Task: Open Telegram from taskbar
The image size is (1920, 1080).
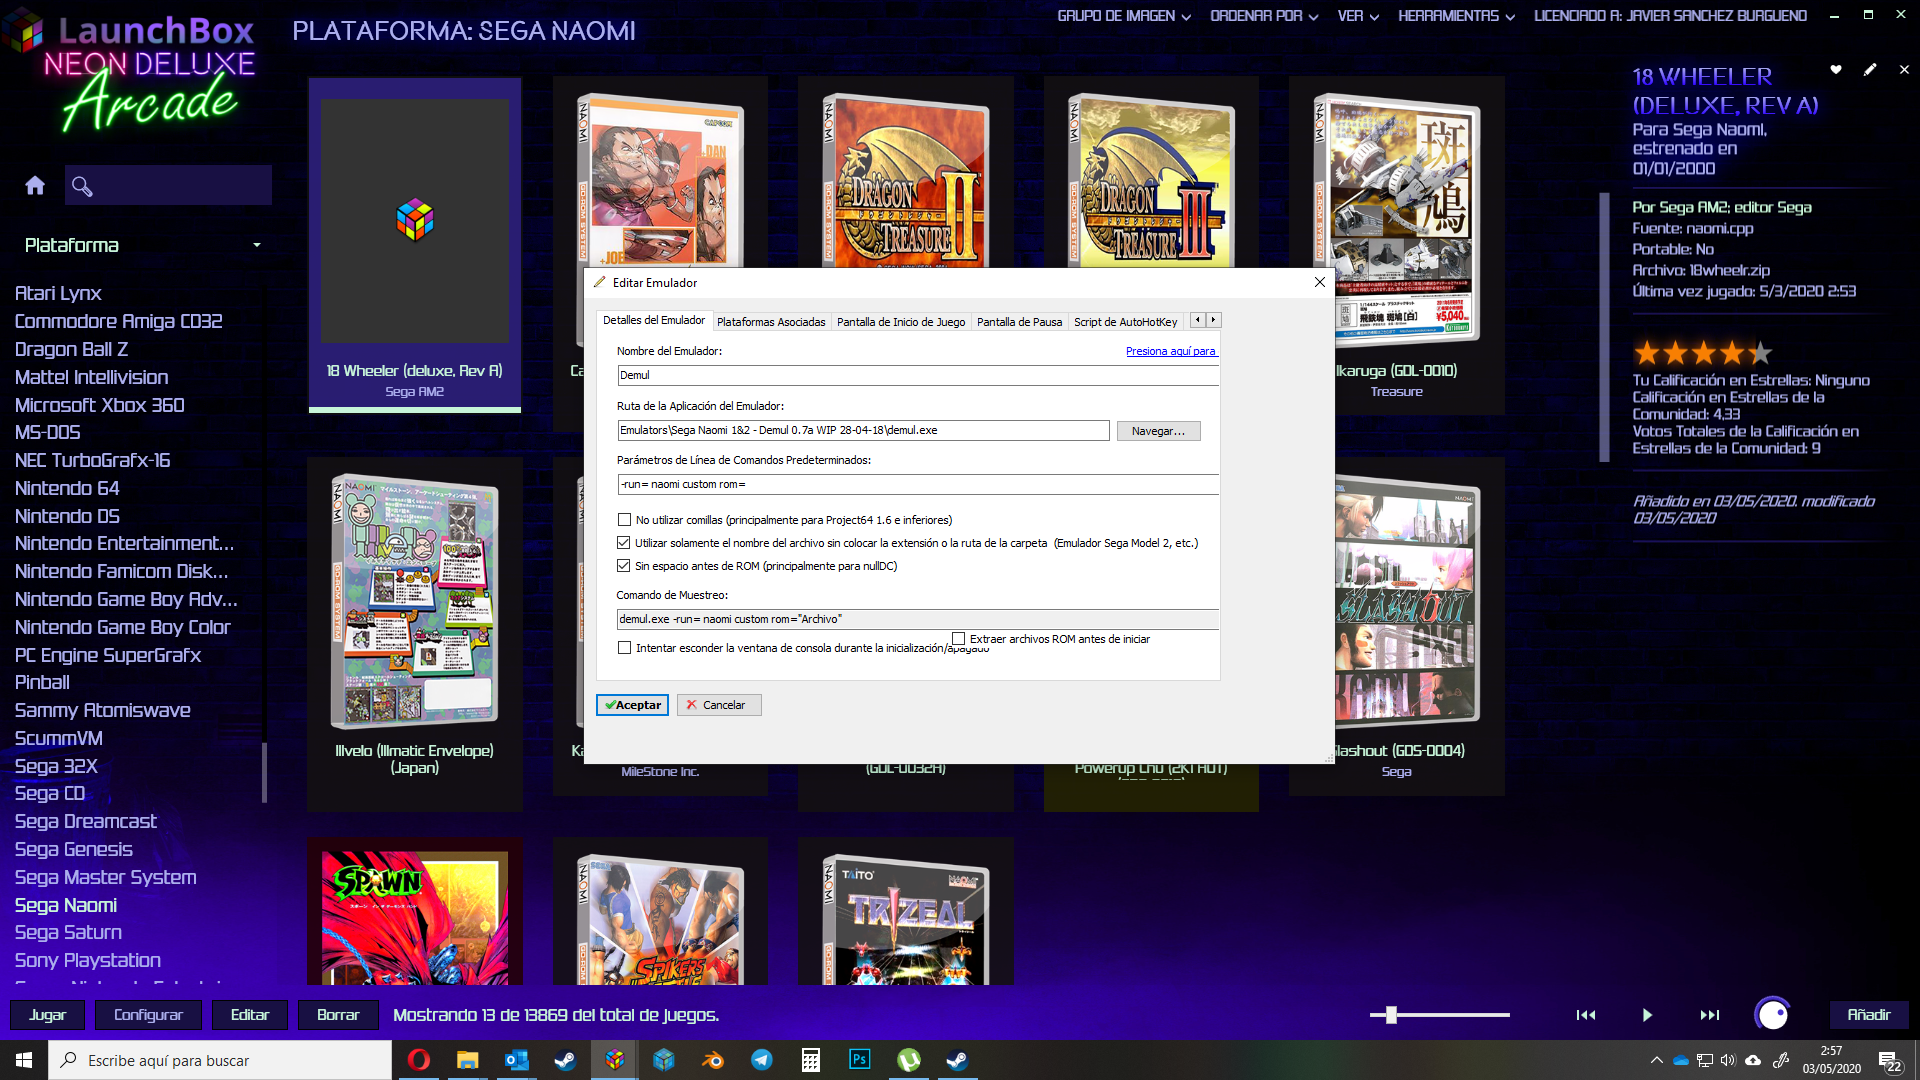Action: [x=762, y=1060]
